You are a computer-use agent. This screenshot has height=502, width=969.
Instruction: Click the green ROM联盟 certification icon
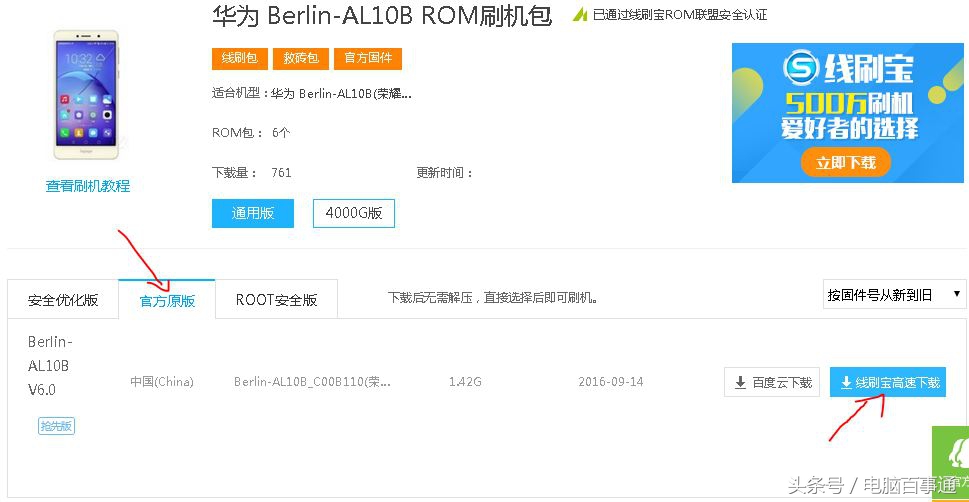[580, 15]
